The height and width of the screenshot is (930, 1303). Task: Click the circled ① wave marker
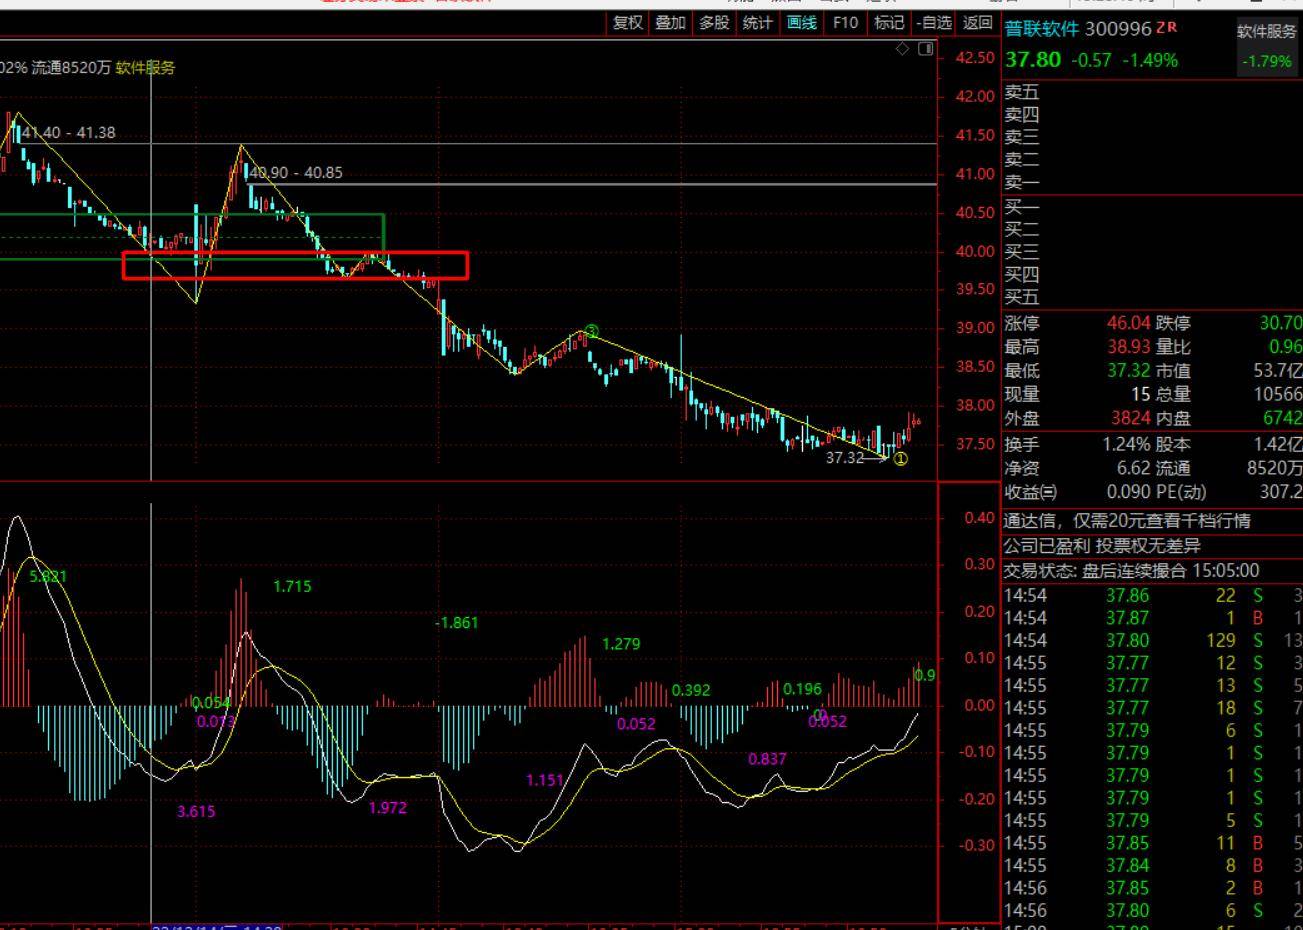[900, 459]
